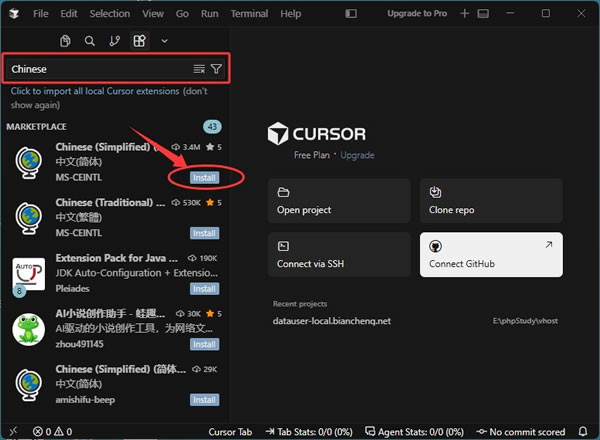Open Extension Pack for Java title
The image size is (600, 440).
pos(117,258)
